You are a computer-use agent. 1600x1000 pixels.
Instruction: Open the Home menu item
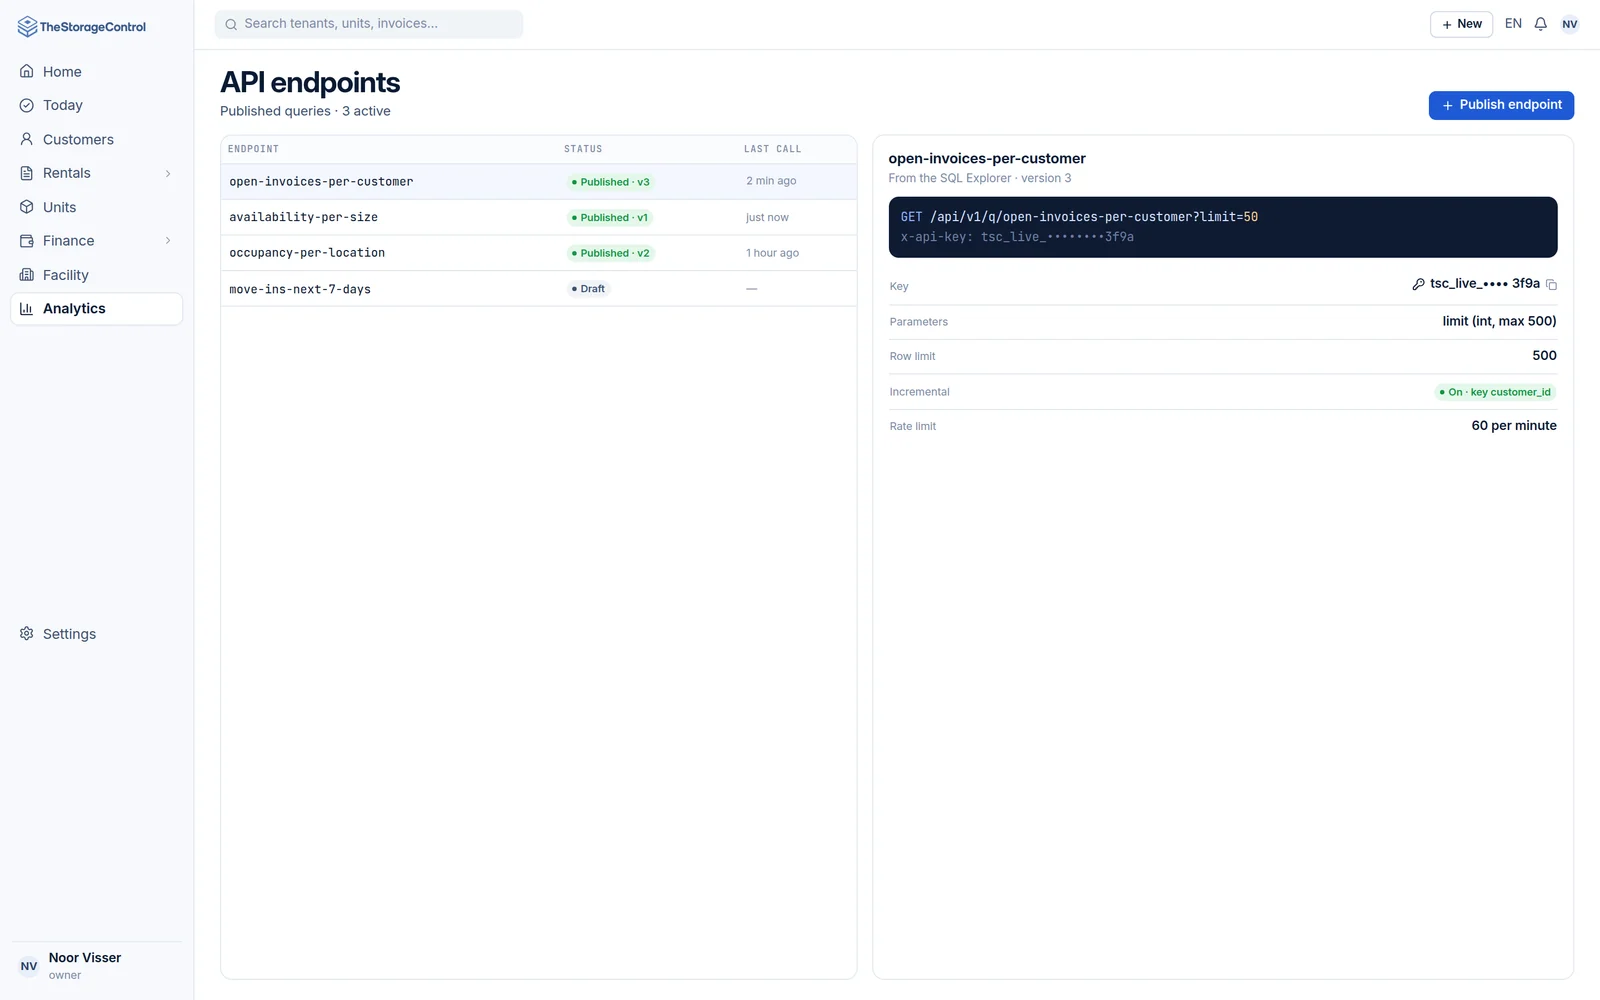[x=96, y=71]
